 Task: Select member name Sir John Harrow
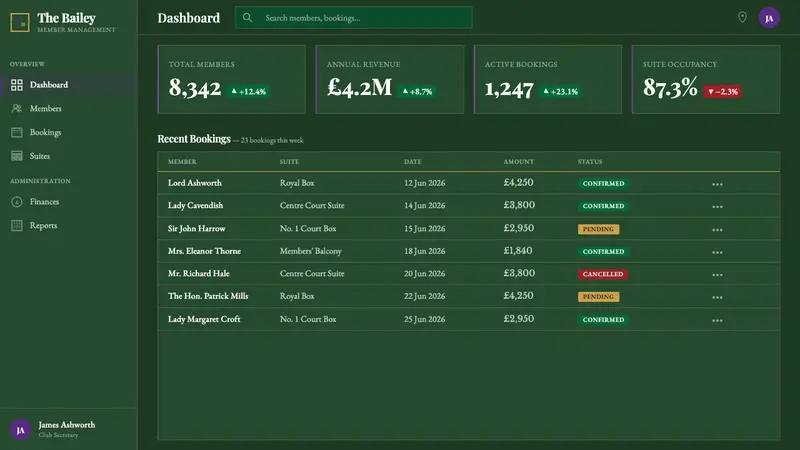point(196,228)
